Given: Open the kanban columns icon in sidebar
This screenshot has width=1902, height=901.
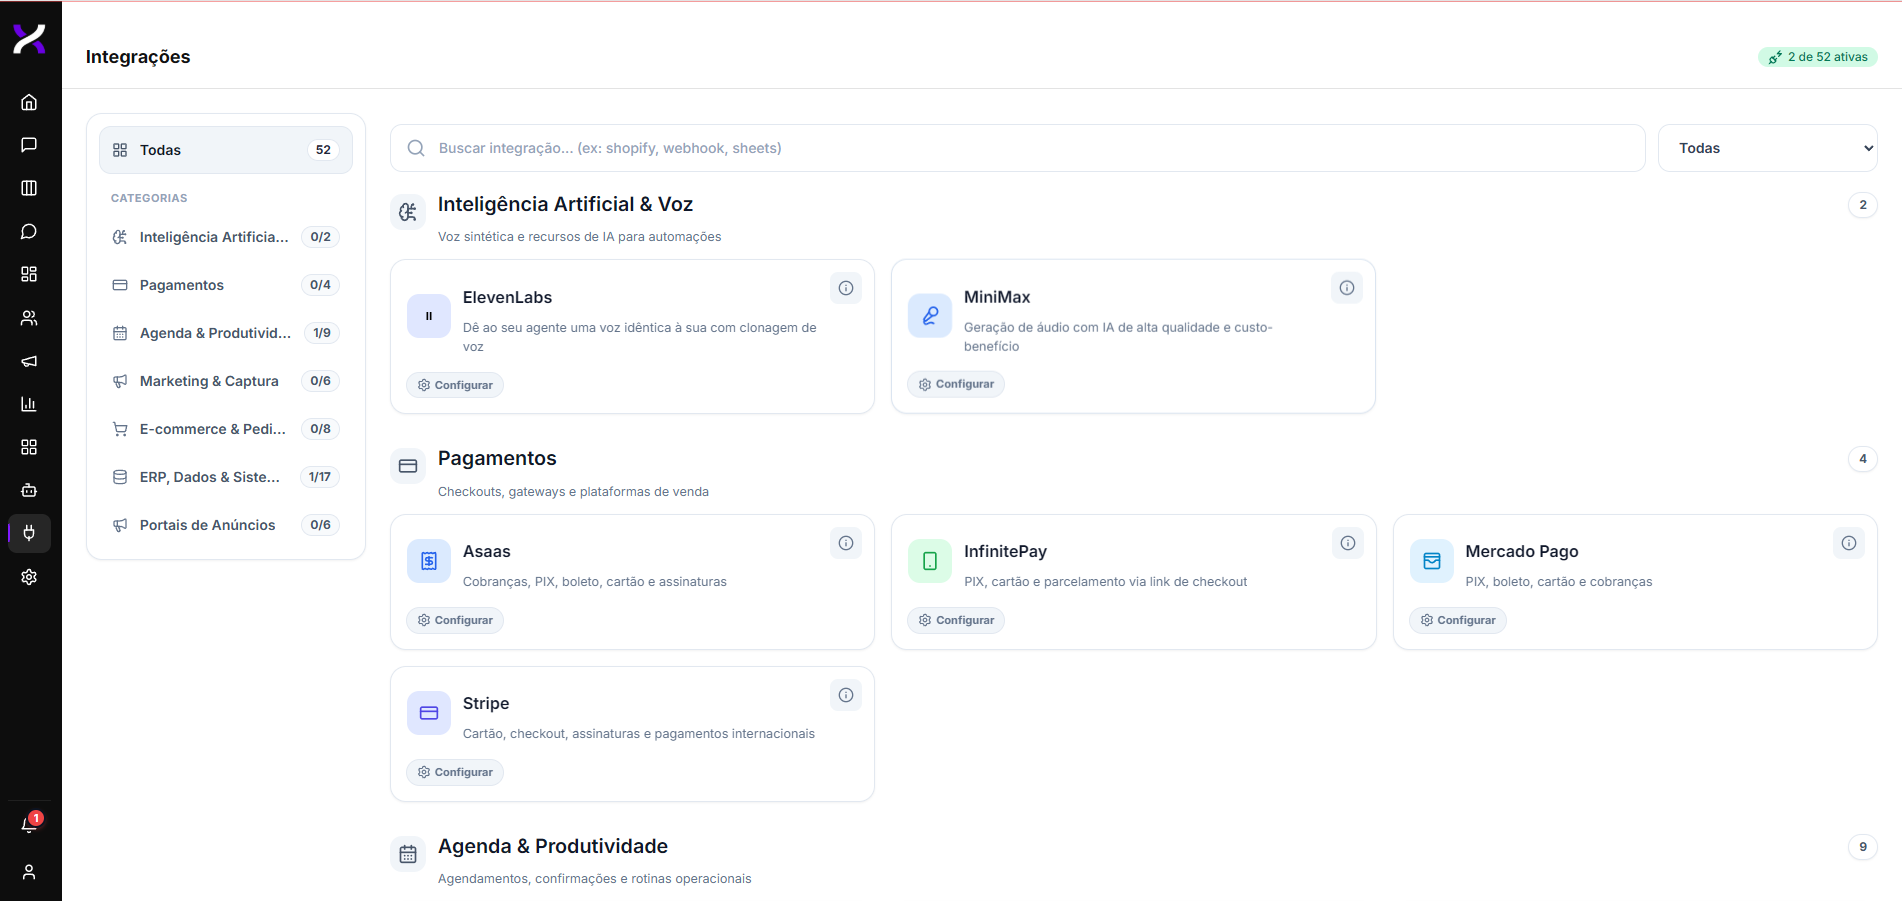Looking at the screenshot, I should [x=29, y=188].
